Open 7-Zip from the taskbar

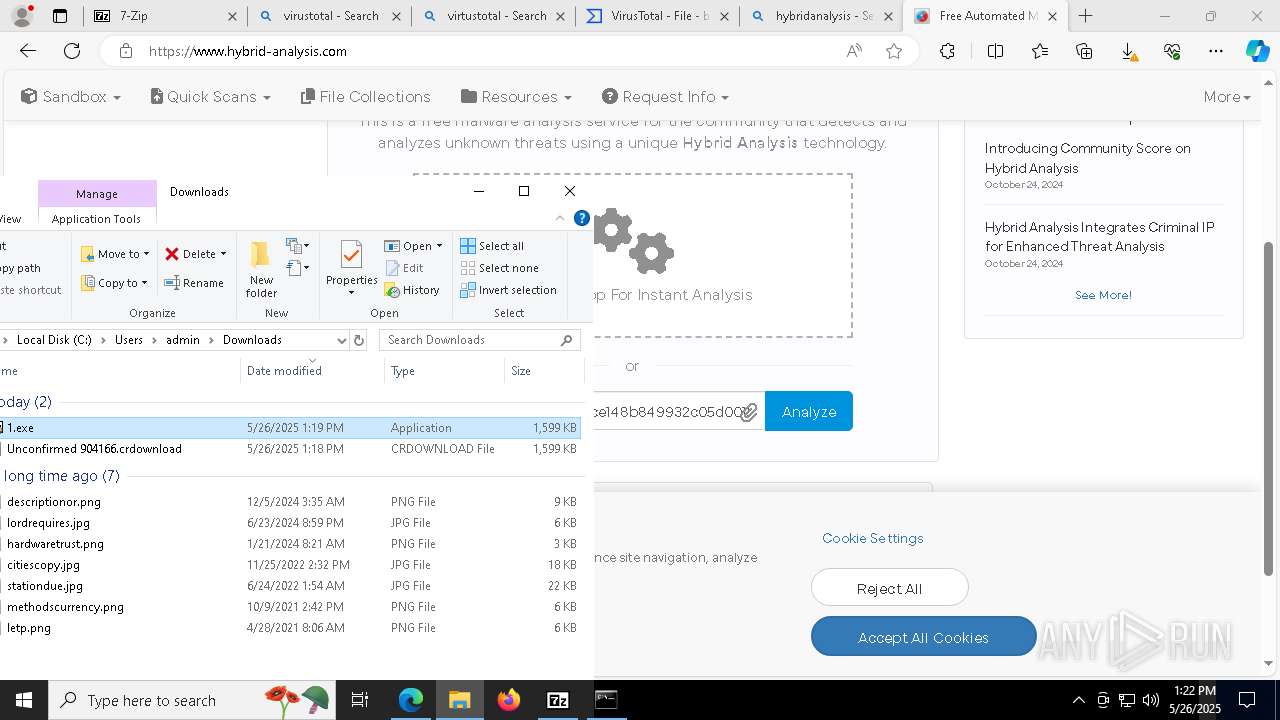click(558, 700)
